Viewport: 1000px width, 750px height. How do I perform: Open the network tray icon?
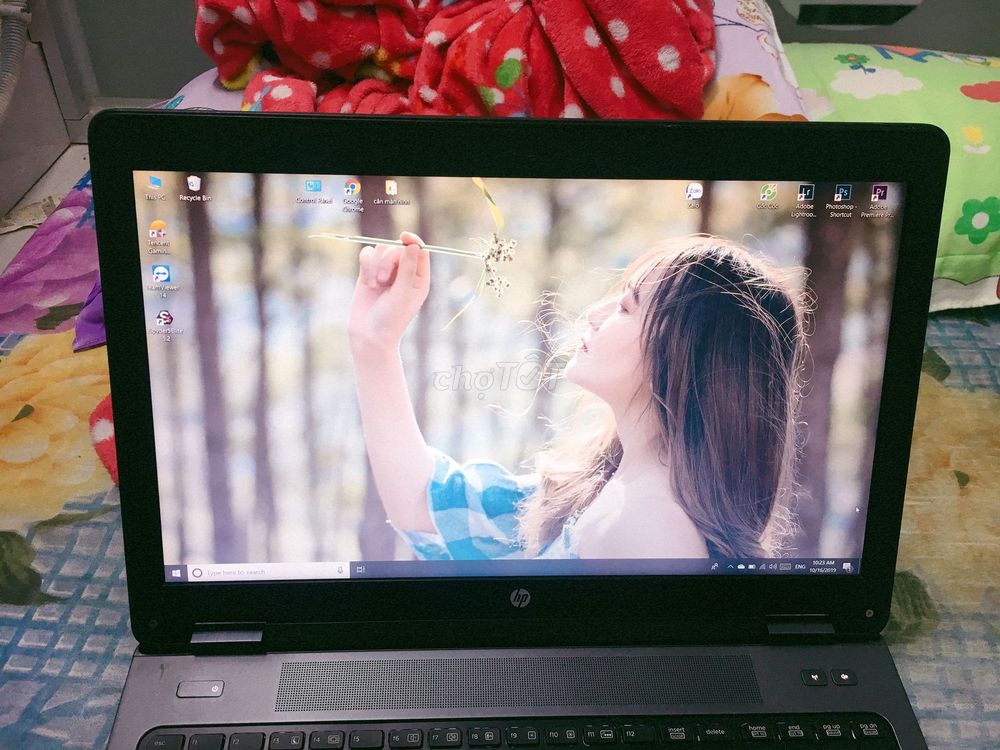point(763,566)
